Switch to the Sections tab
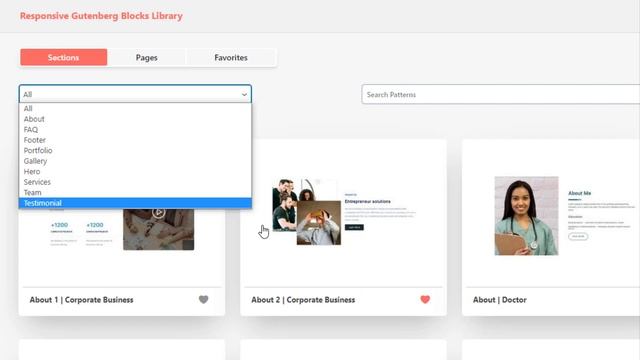Viewport: 640px width, 360px height. 64,58
